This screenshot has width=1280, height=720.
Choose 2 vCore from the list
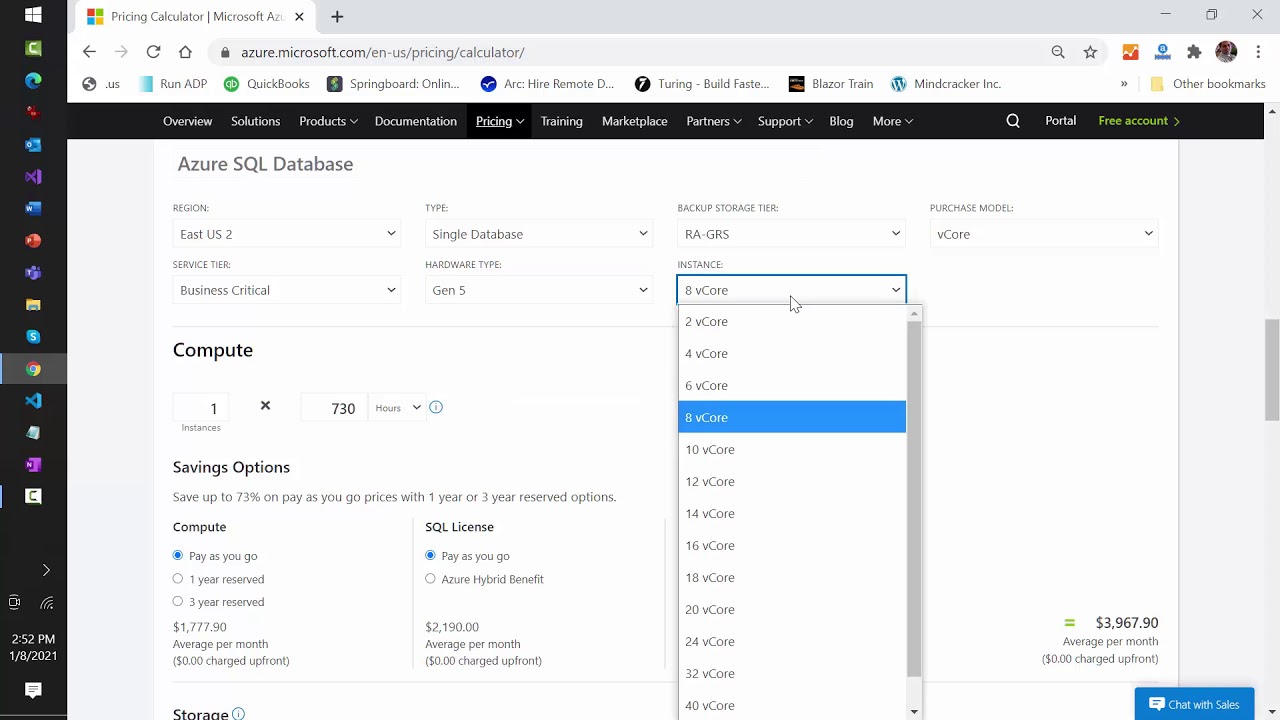[792, 321]
